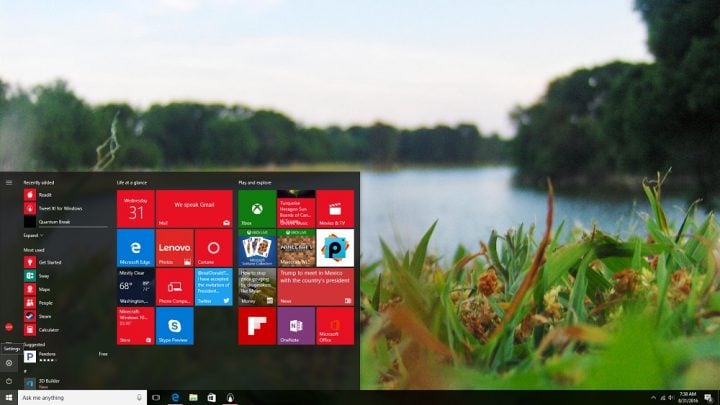
Task: Open Skype Preview tile
Action: point(174,325)
